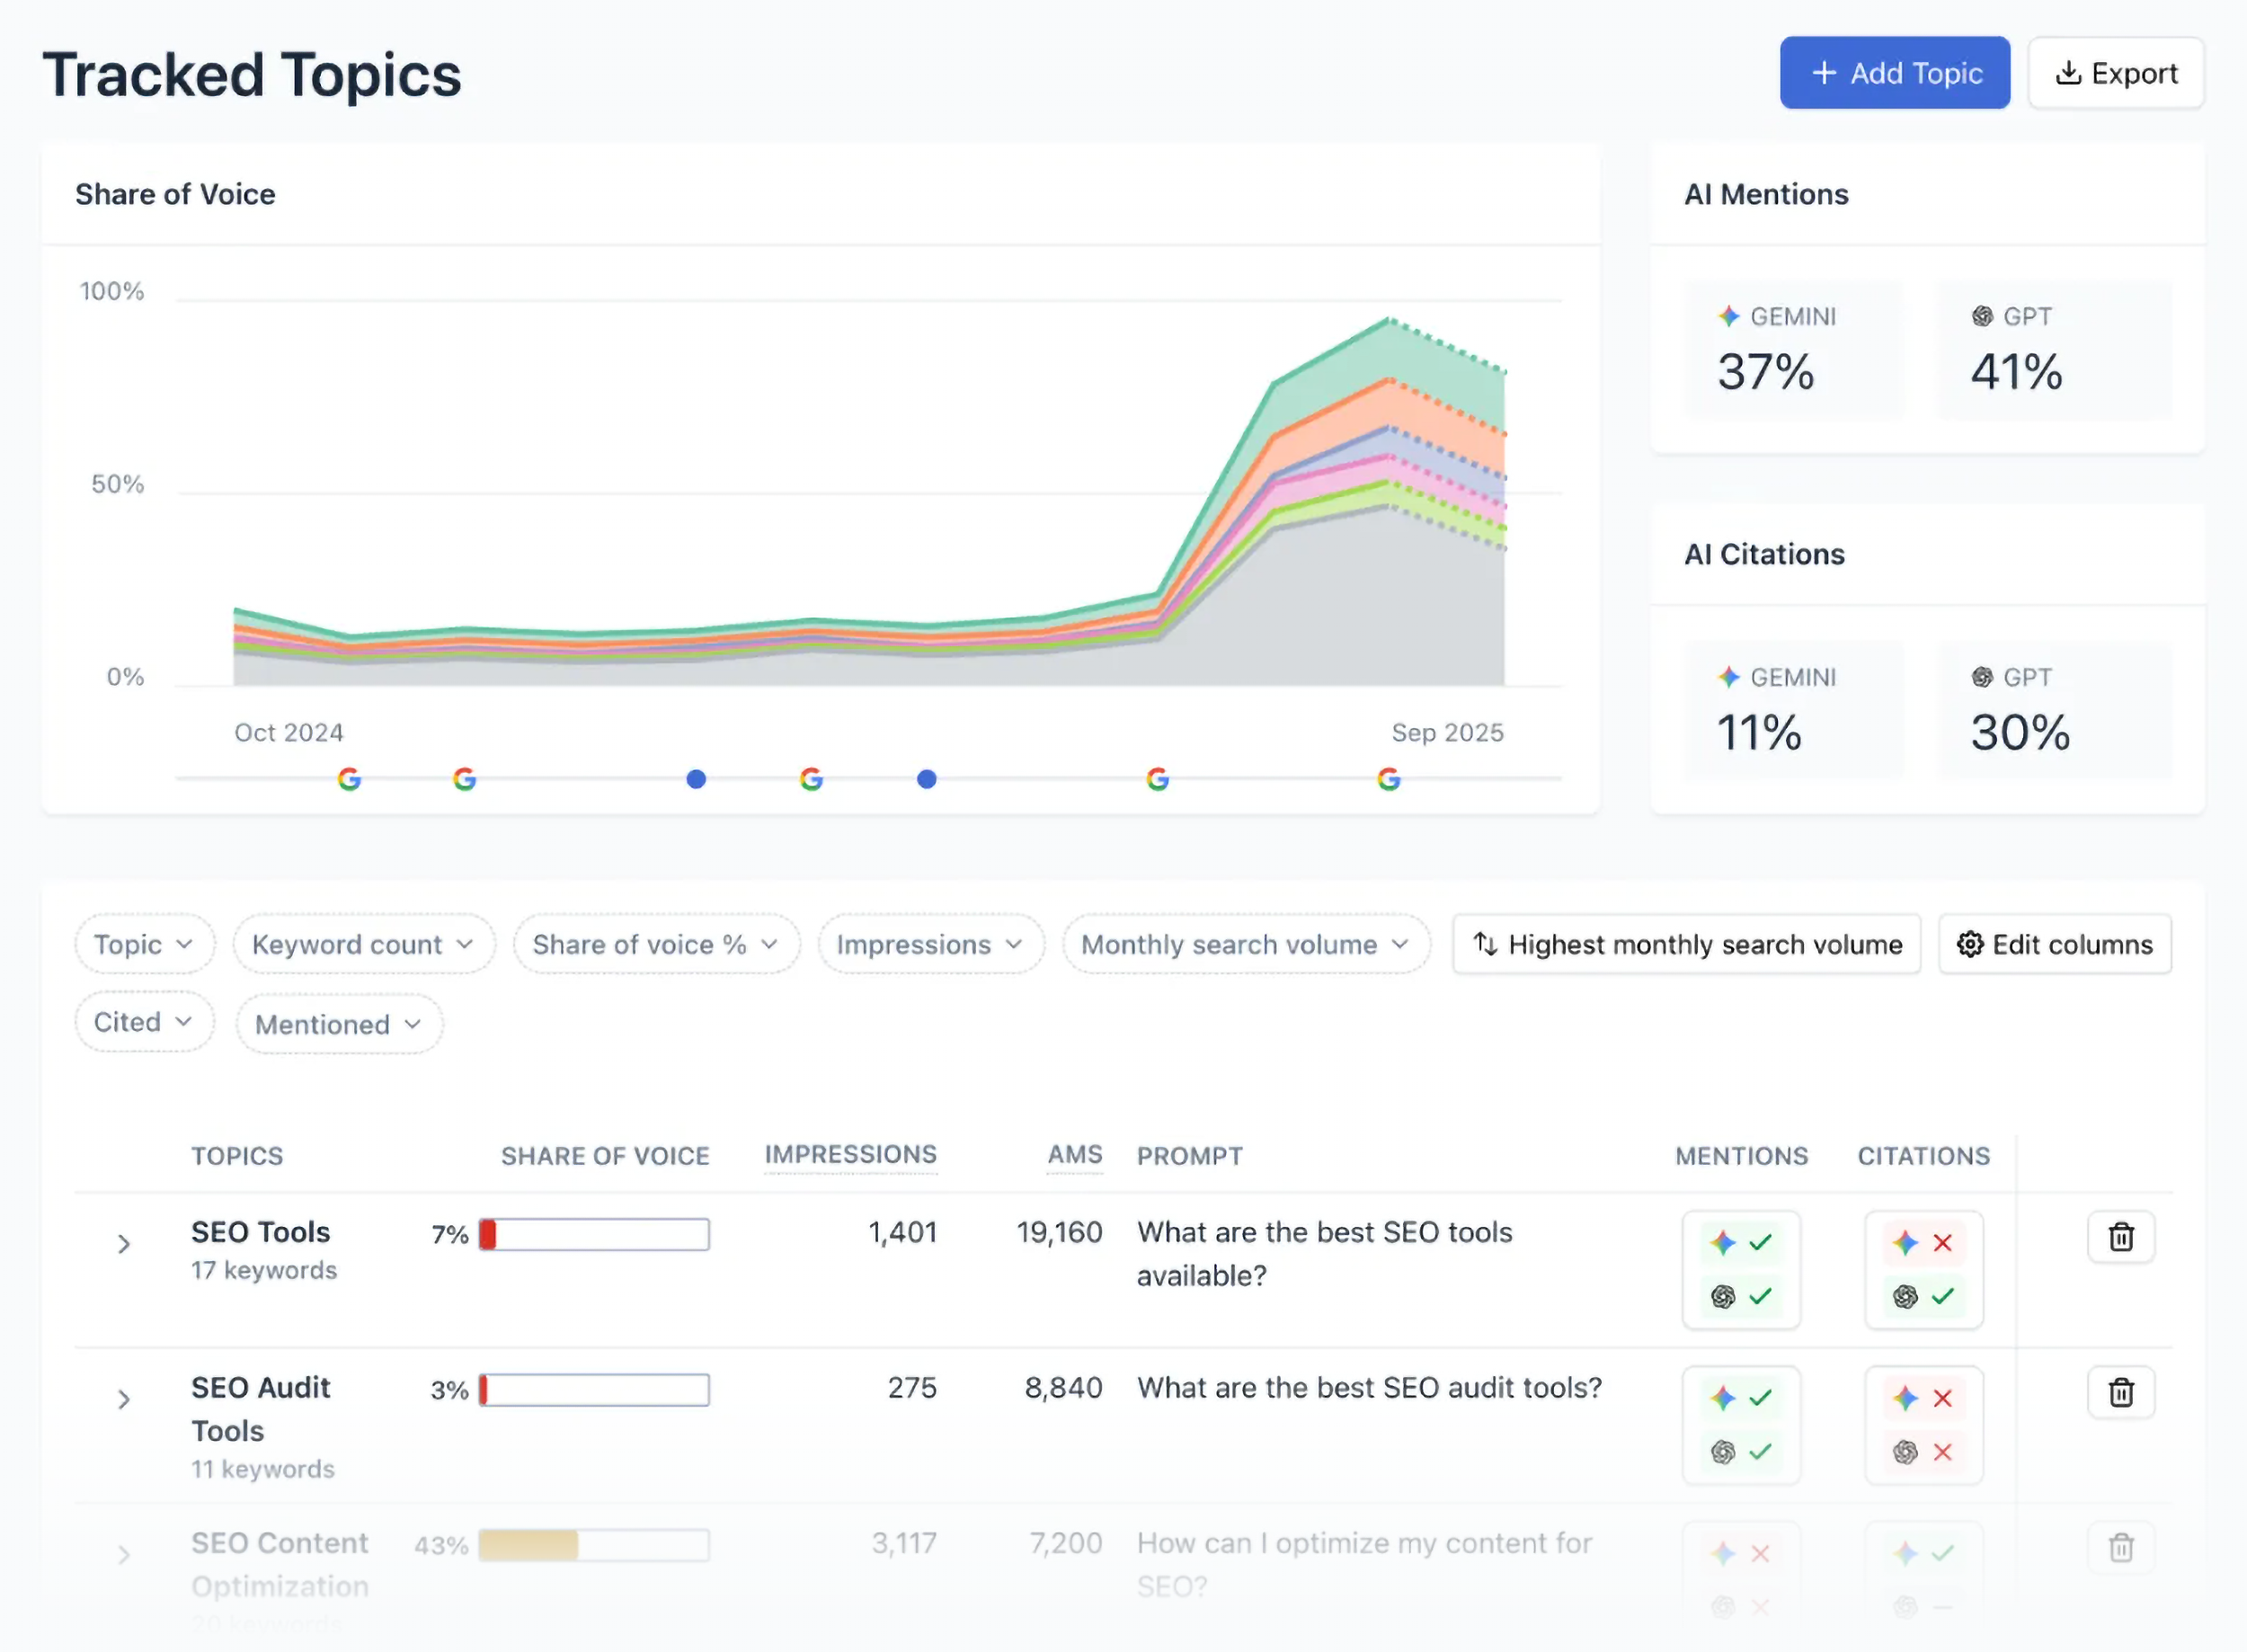Click the GPT 30% citations value
Viewport: 2247px width, 1652px height.
[x=2020, y=733]
